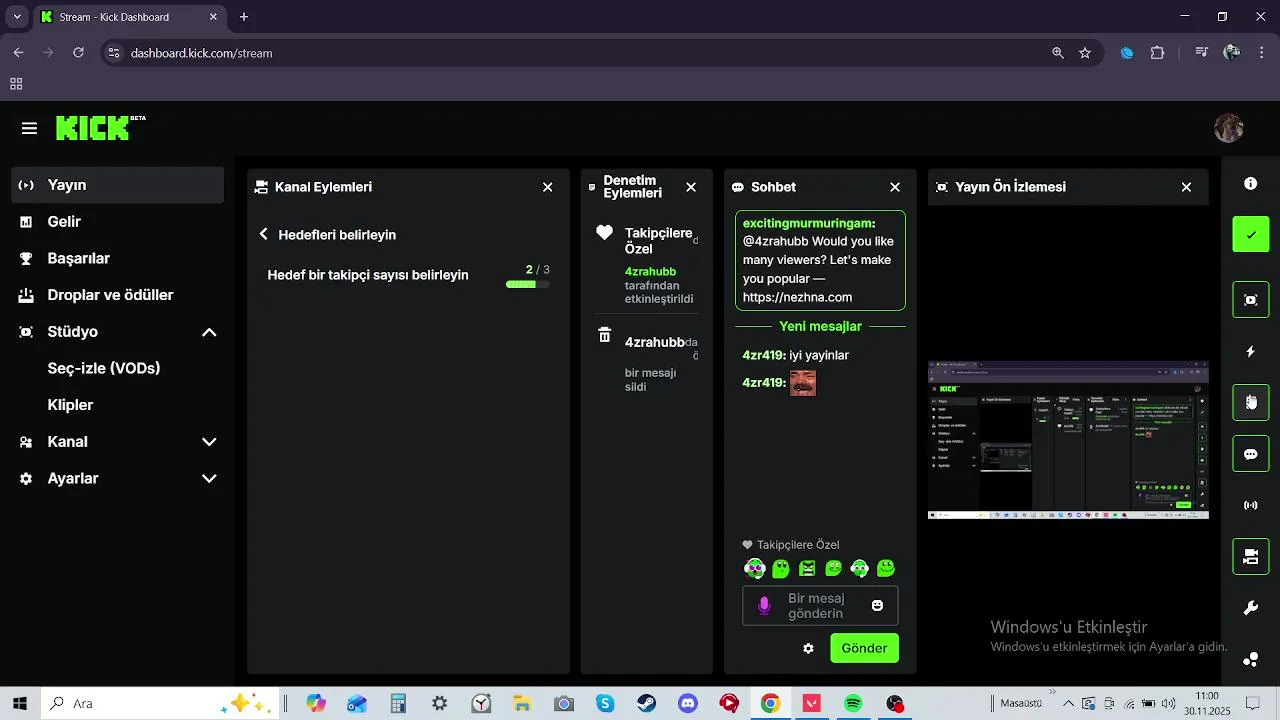The image size is (1280, 720).
Task: Click 4zr419 on the iyi yayinlar message
Action: (764, 355)
